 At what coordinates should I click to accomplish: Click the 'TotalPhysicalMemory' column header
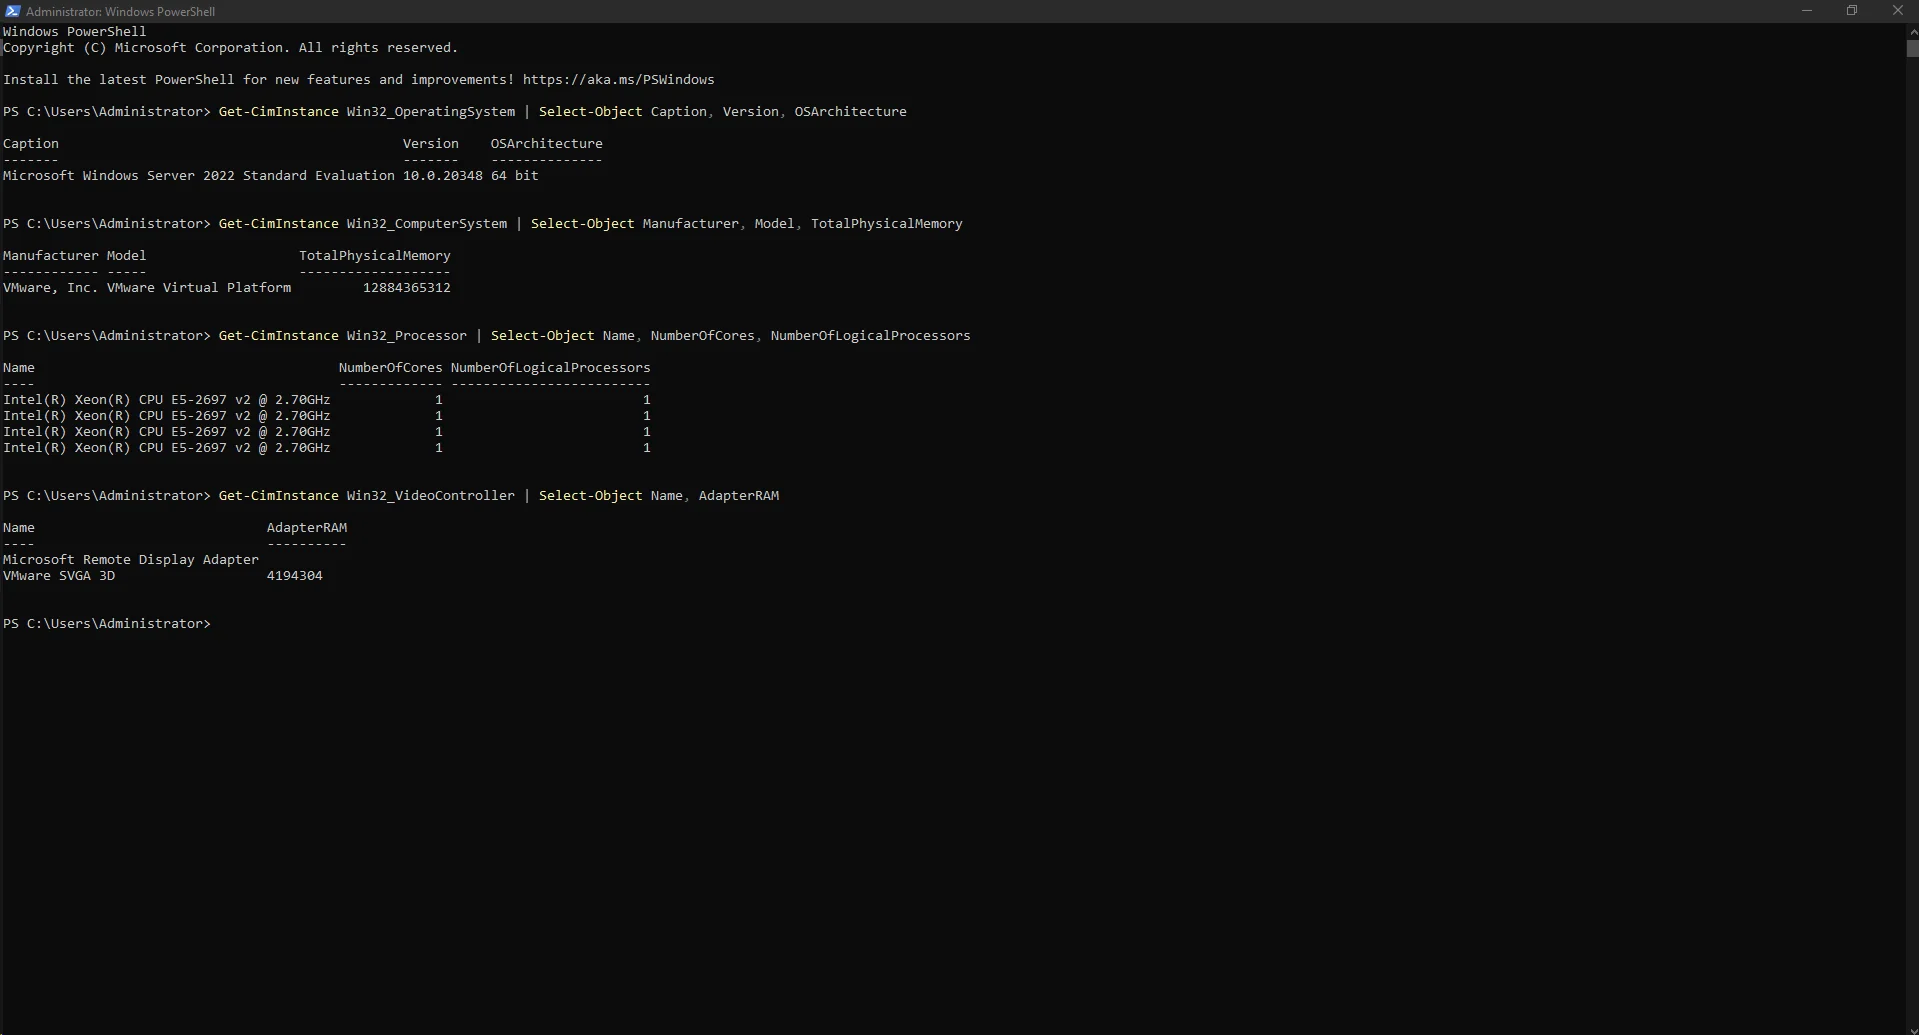tap(375, 255)
